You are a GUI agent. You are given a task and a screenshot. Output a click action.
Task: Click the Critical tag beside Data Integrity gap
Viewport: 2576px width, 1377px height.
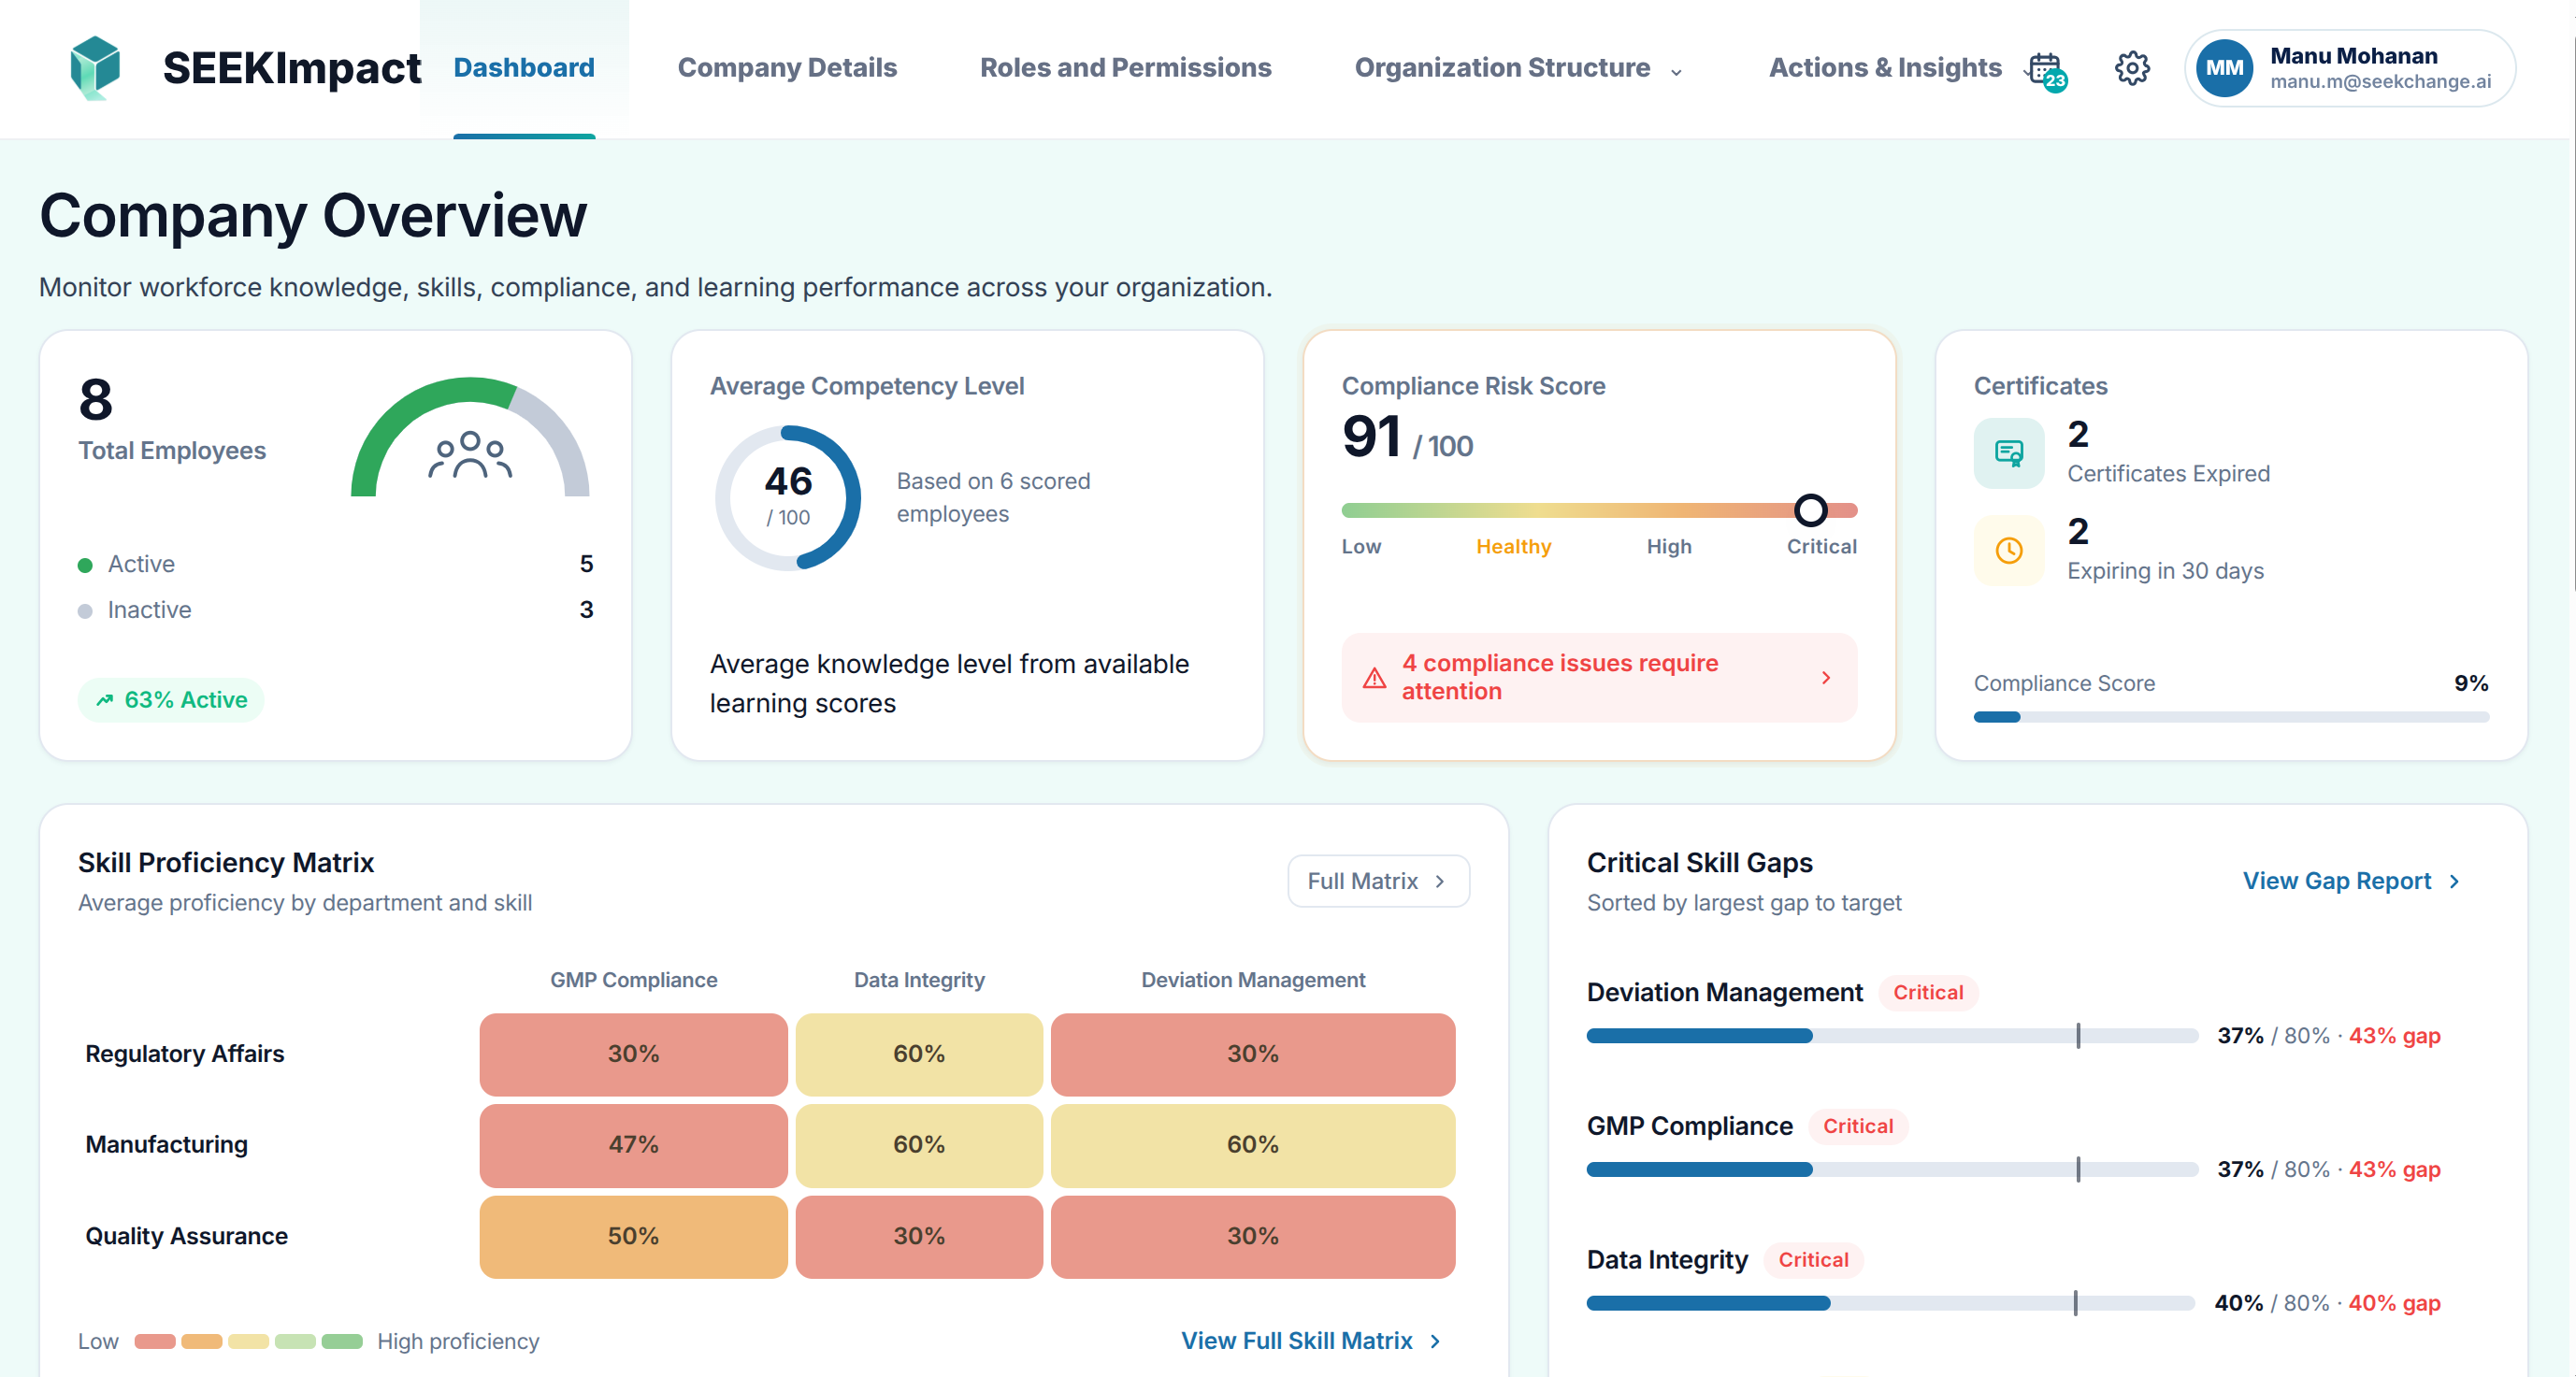click(x=1813, y=1260)
